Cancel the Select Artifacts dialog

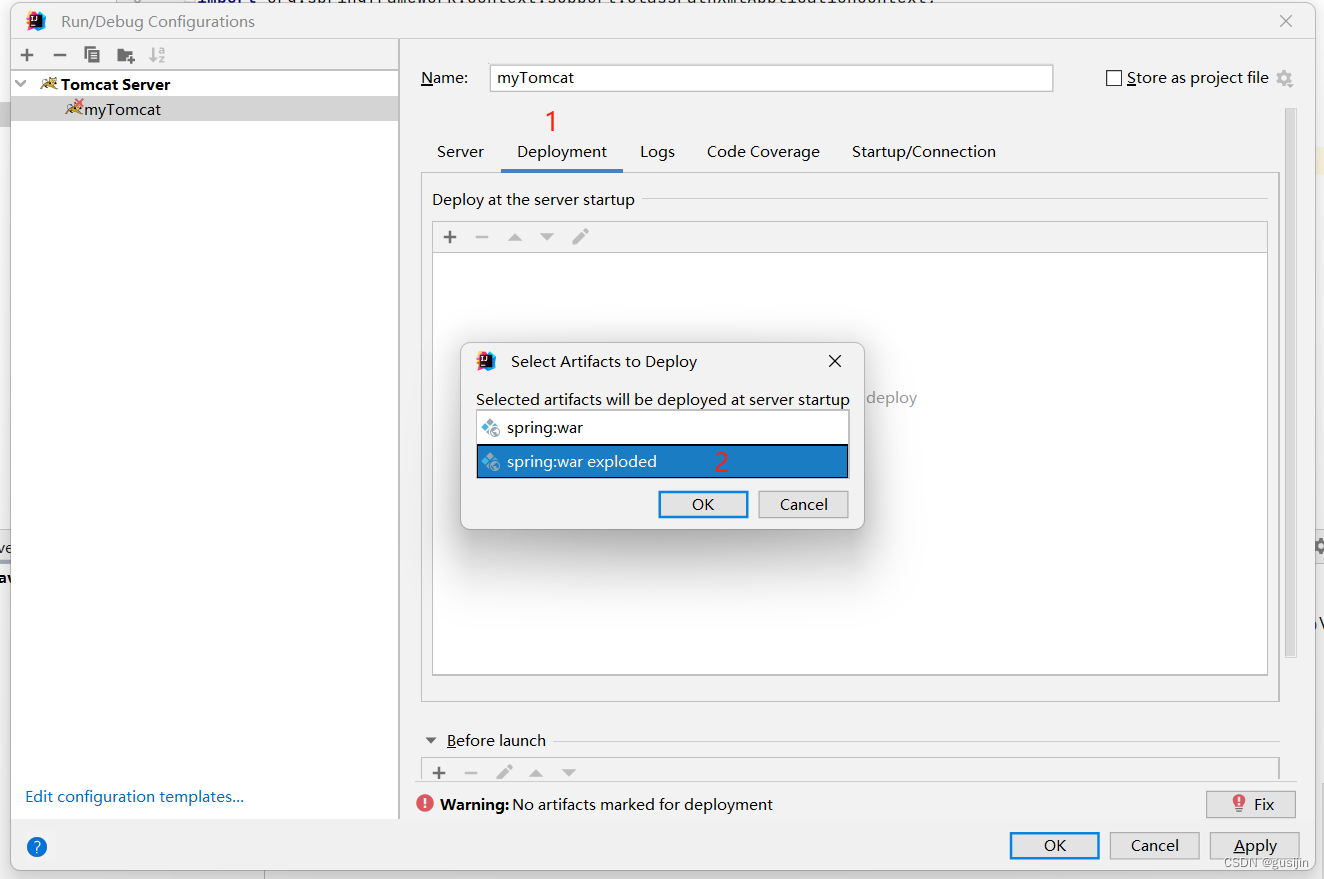coord(803,504)
